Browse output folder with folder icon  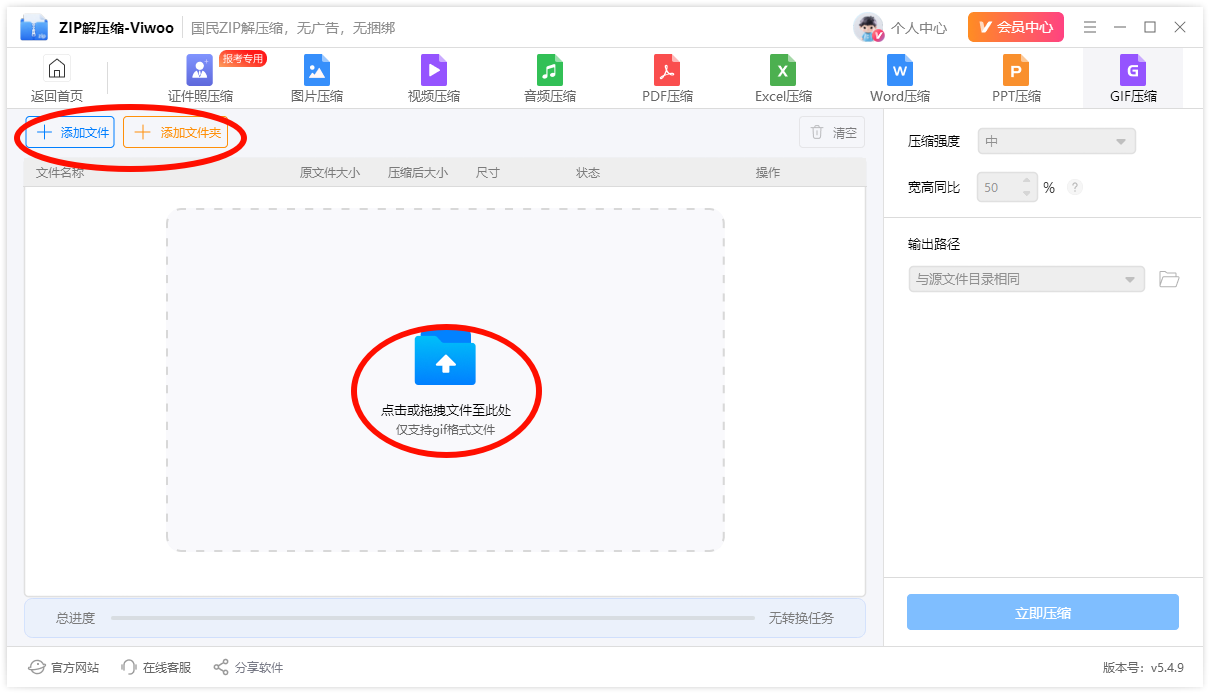(1169, 279)
